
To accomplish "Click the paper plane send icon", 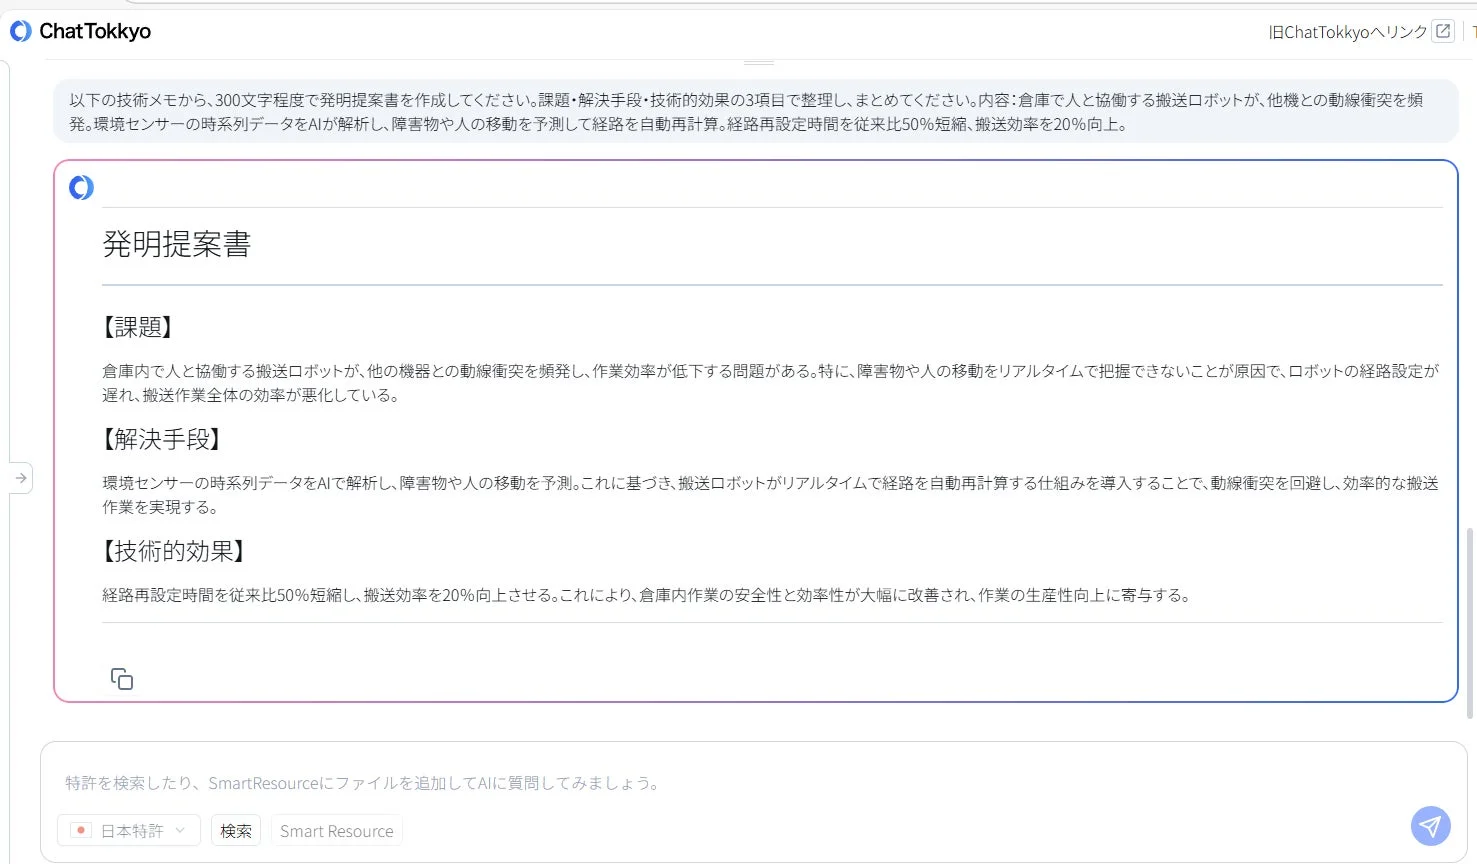I will click(x=1430, y=826).
